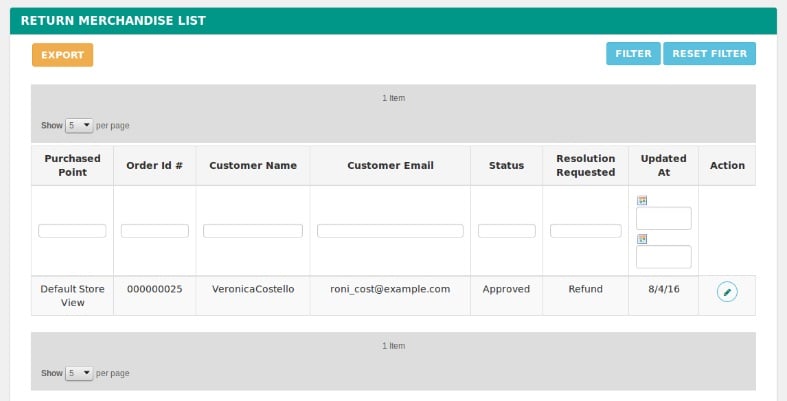Sort by the Customer Email column header
This screenshot has width=787, height=401.
click(x=390, y=165)
